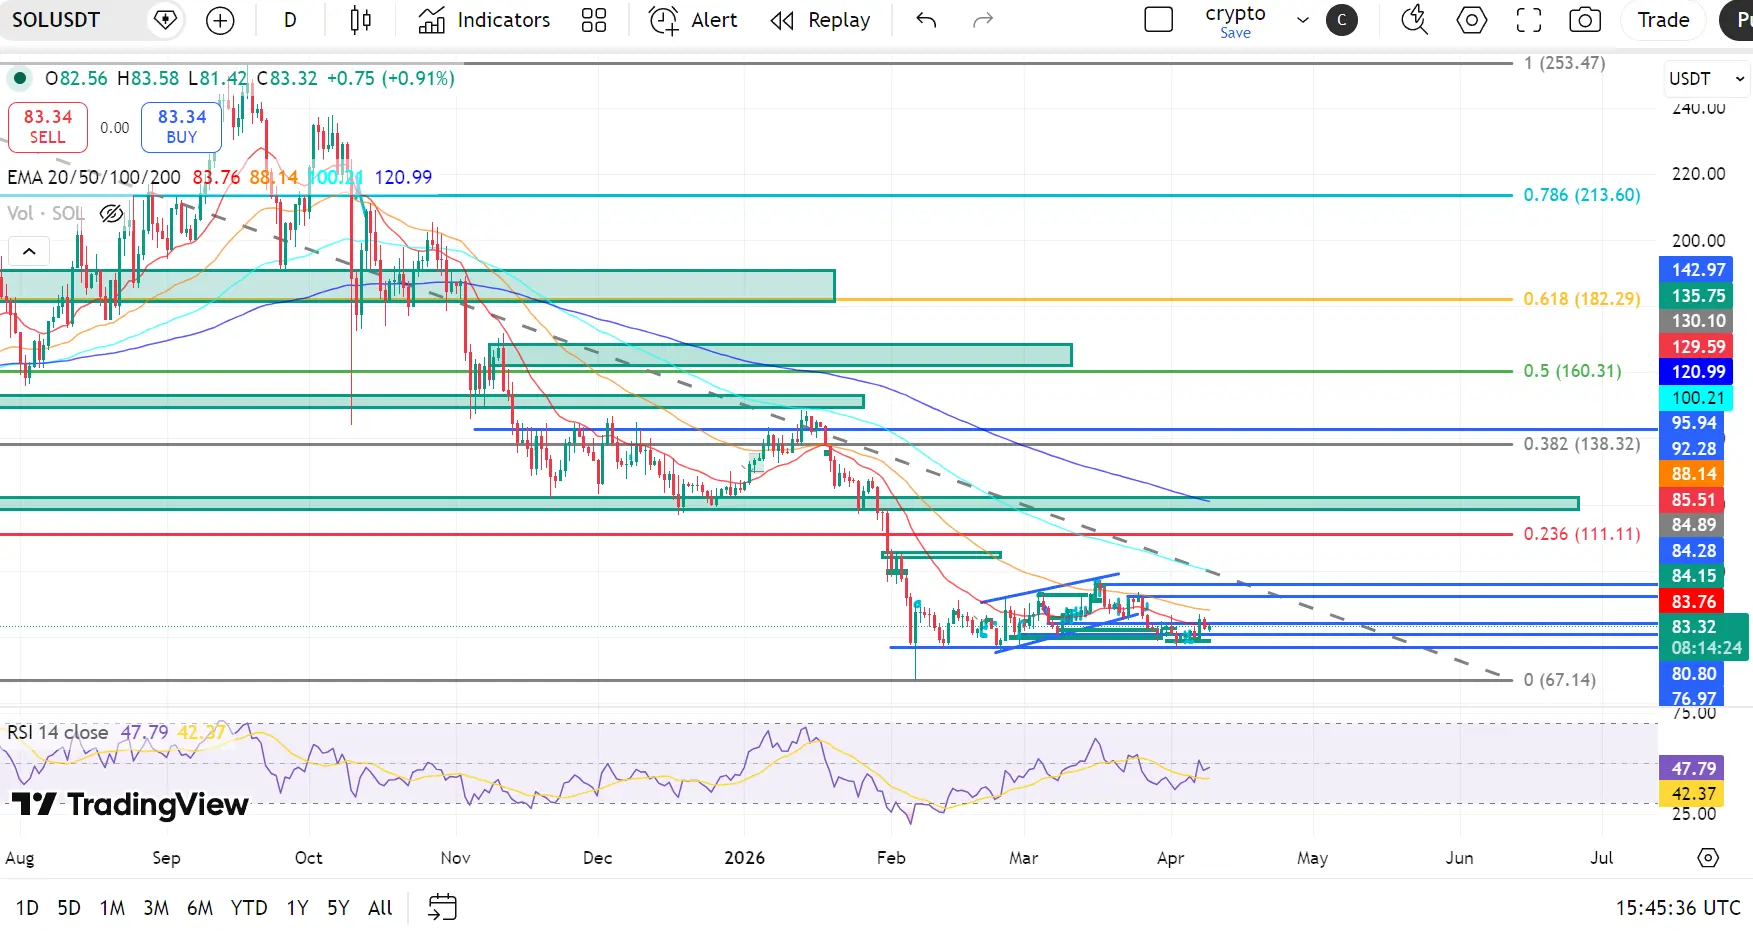
Task: Open the USDT currency dropdown
Action: click(x=1706, y=79)
